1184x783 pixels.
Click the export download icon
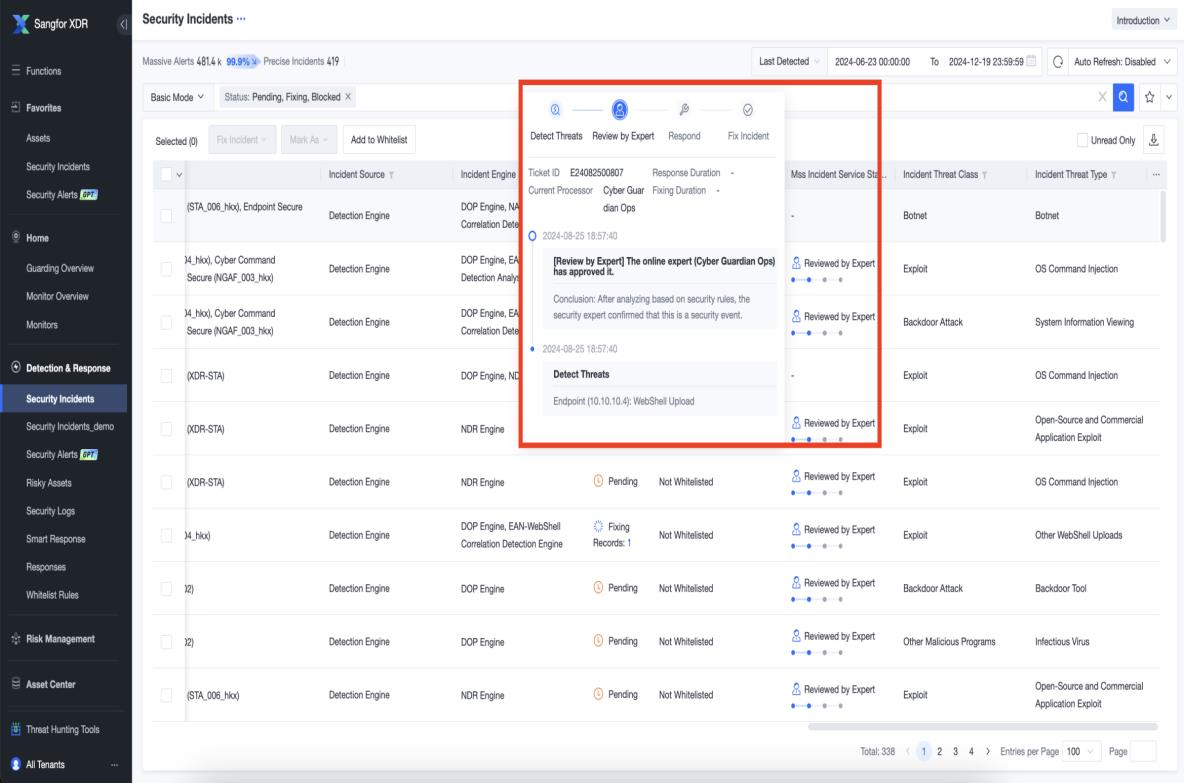[x=1153, y=140]
